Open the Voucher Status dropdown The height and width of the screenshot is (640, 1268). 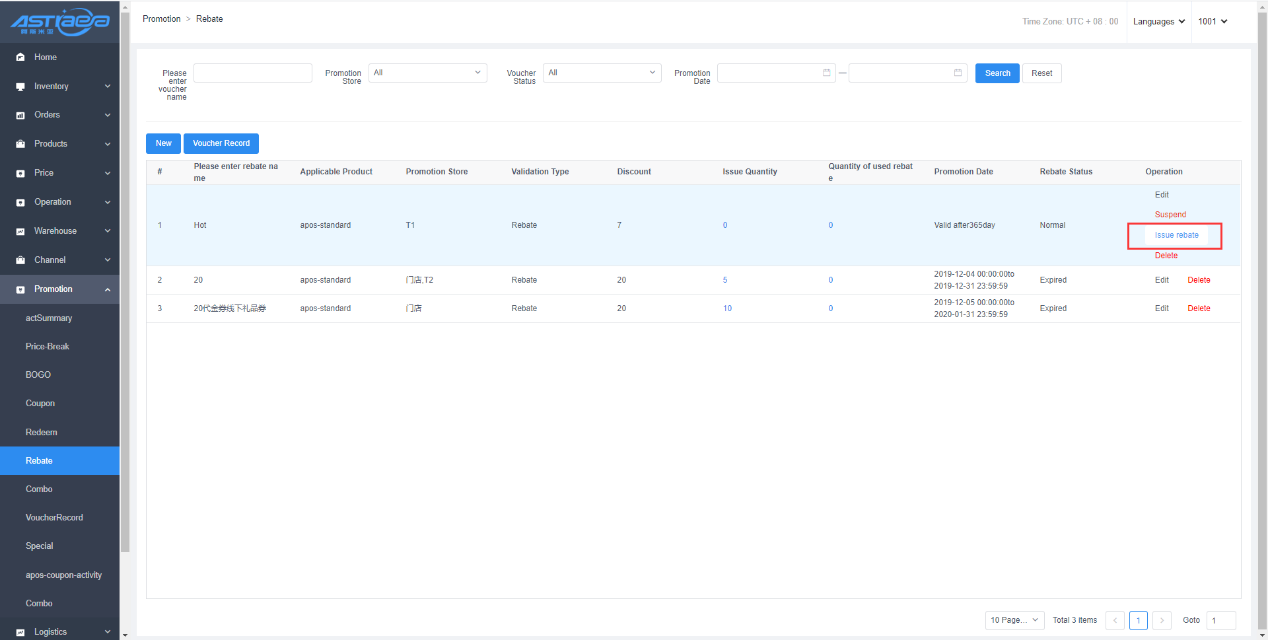point(602,73)
